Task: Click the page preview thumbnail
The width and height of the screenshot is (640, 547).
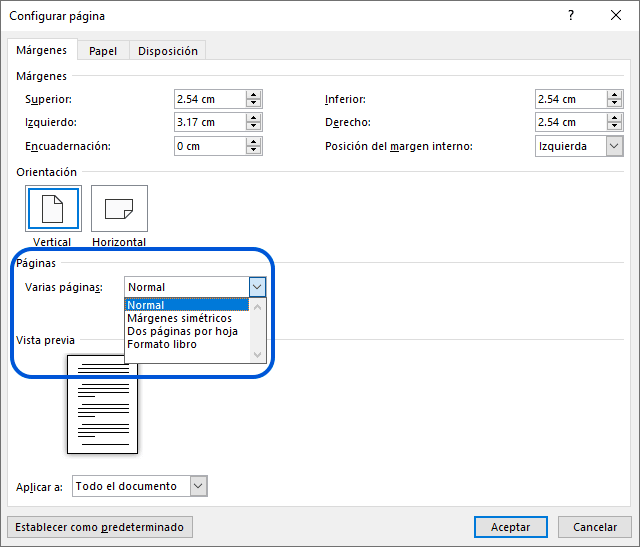Action: 102,404
